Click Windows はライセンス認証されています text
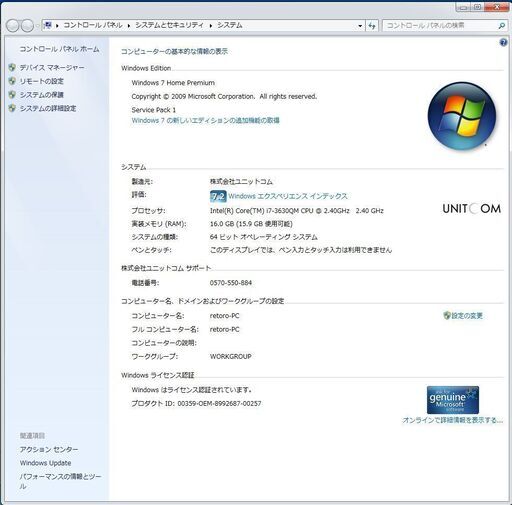Viewport: 512px width, 505px height. coord(192,390)
